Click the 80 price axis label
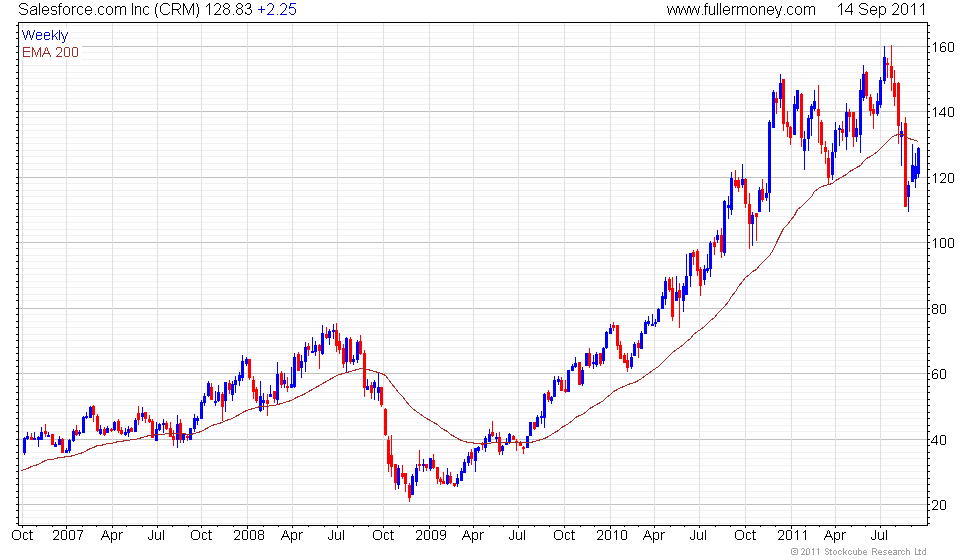 939,309
